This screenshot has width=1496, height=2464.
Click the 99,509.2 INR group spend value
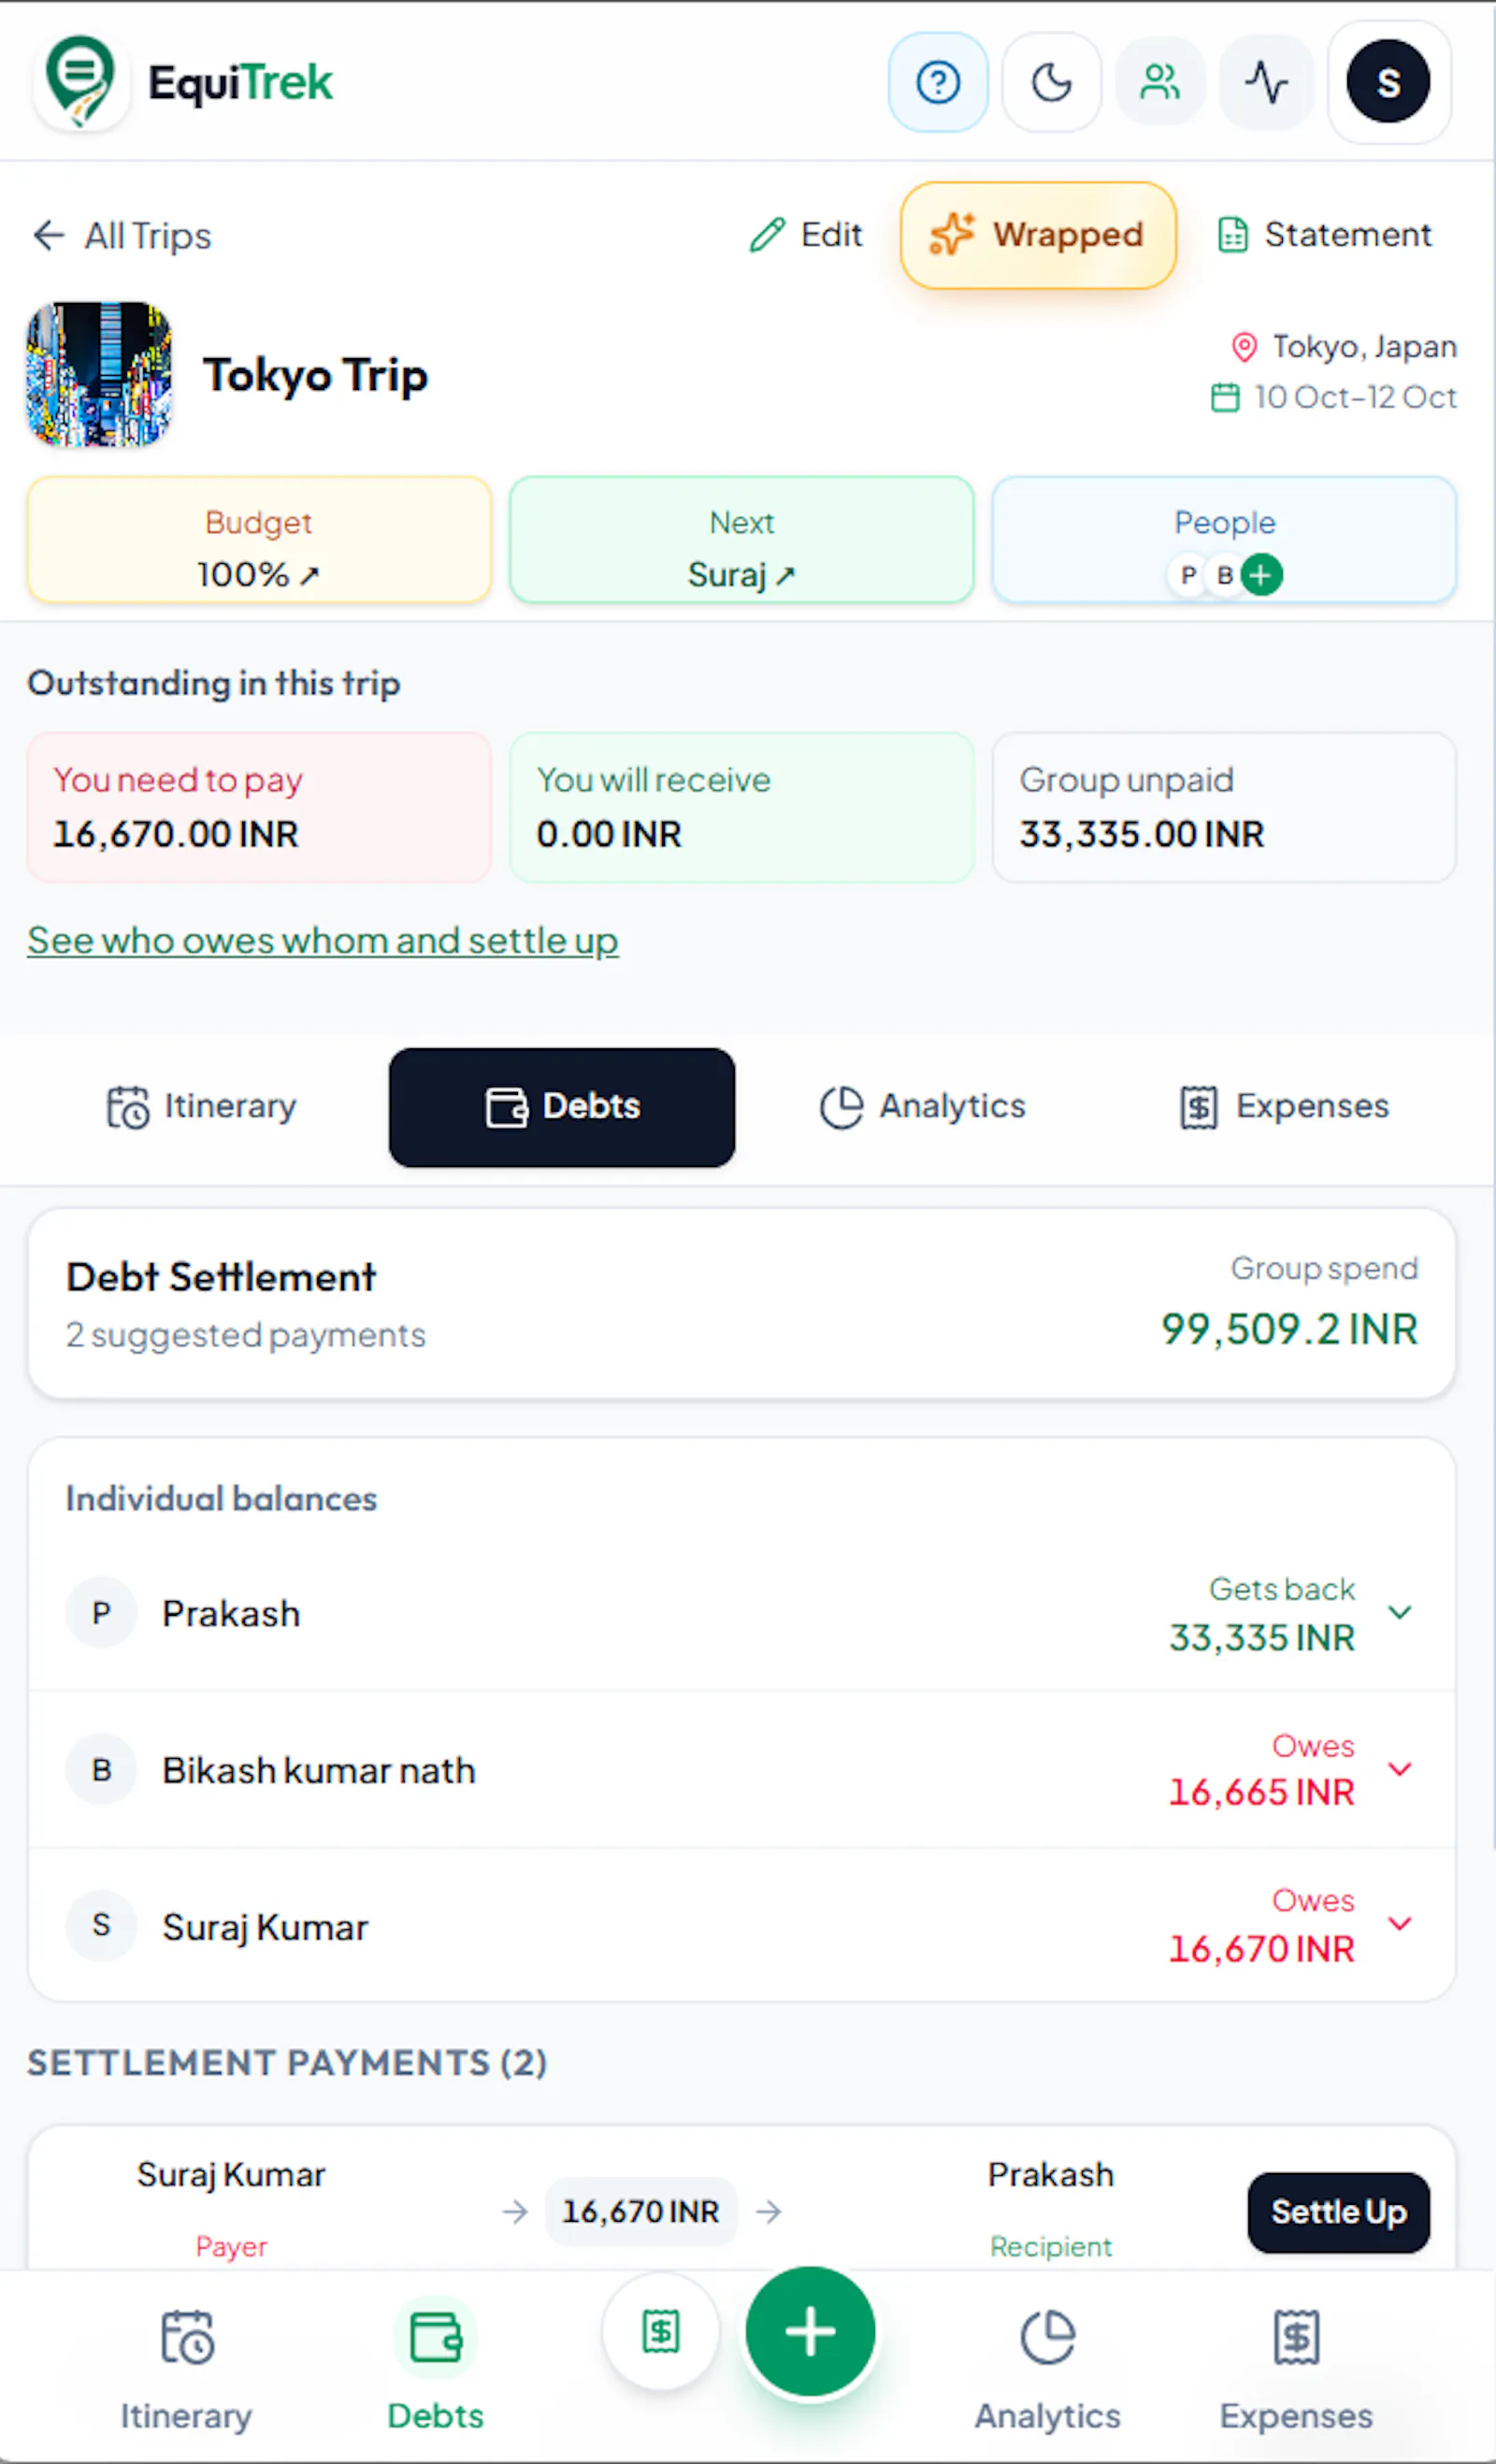coord(1290,1330)
